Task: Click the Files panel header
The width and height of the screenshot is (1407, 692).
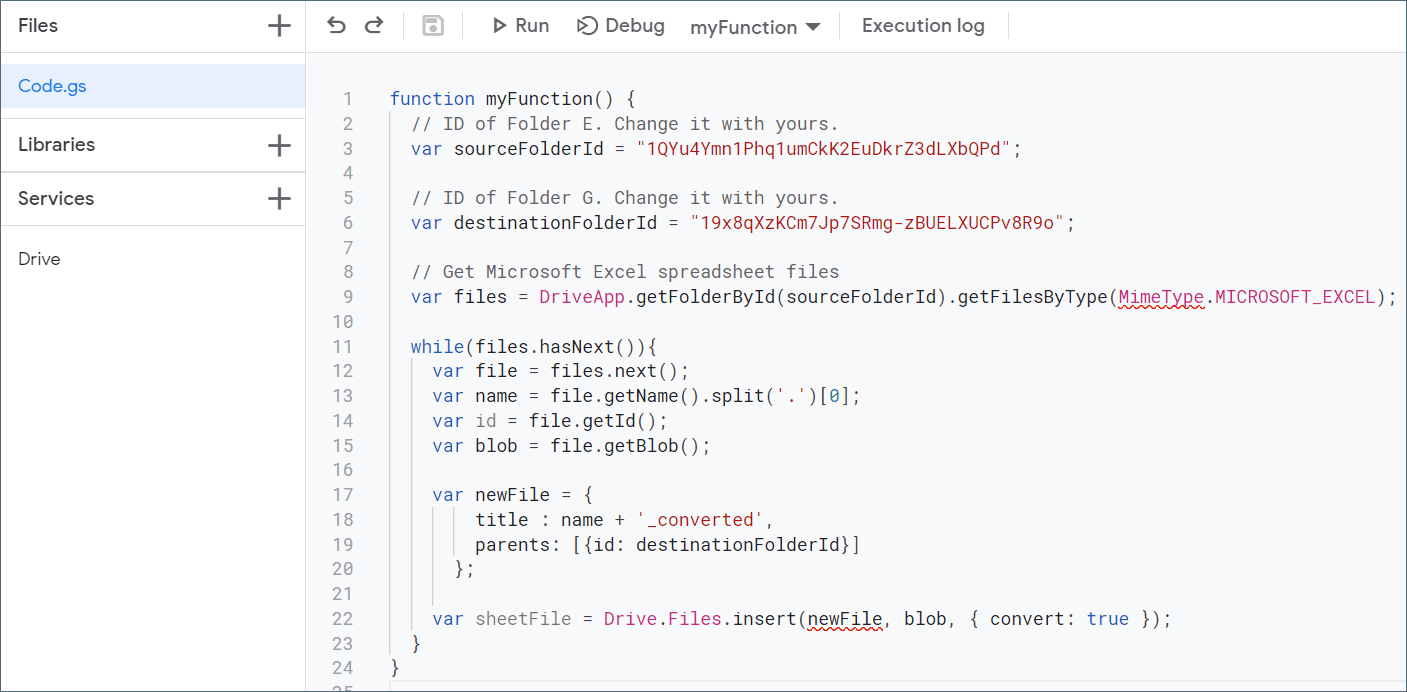Action: pyautogui.click(x=38, y=25)
